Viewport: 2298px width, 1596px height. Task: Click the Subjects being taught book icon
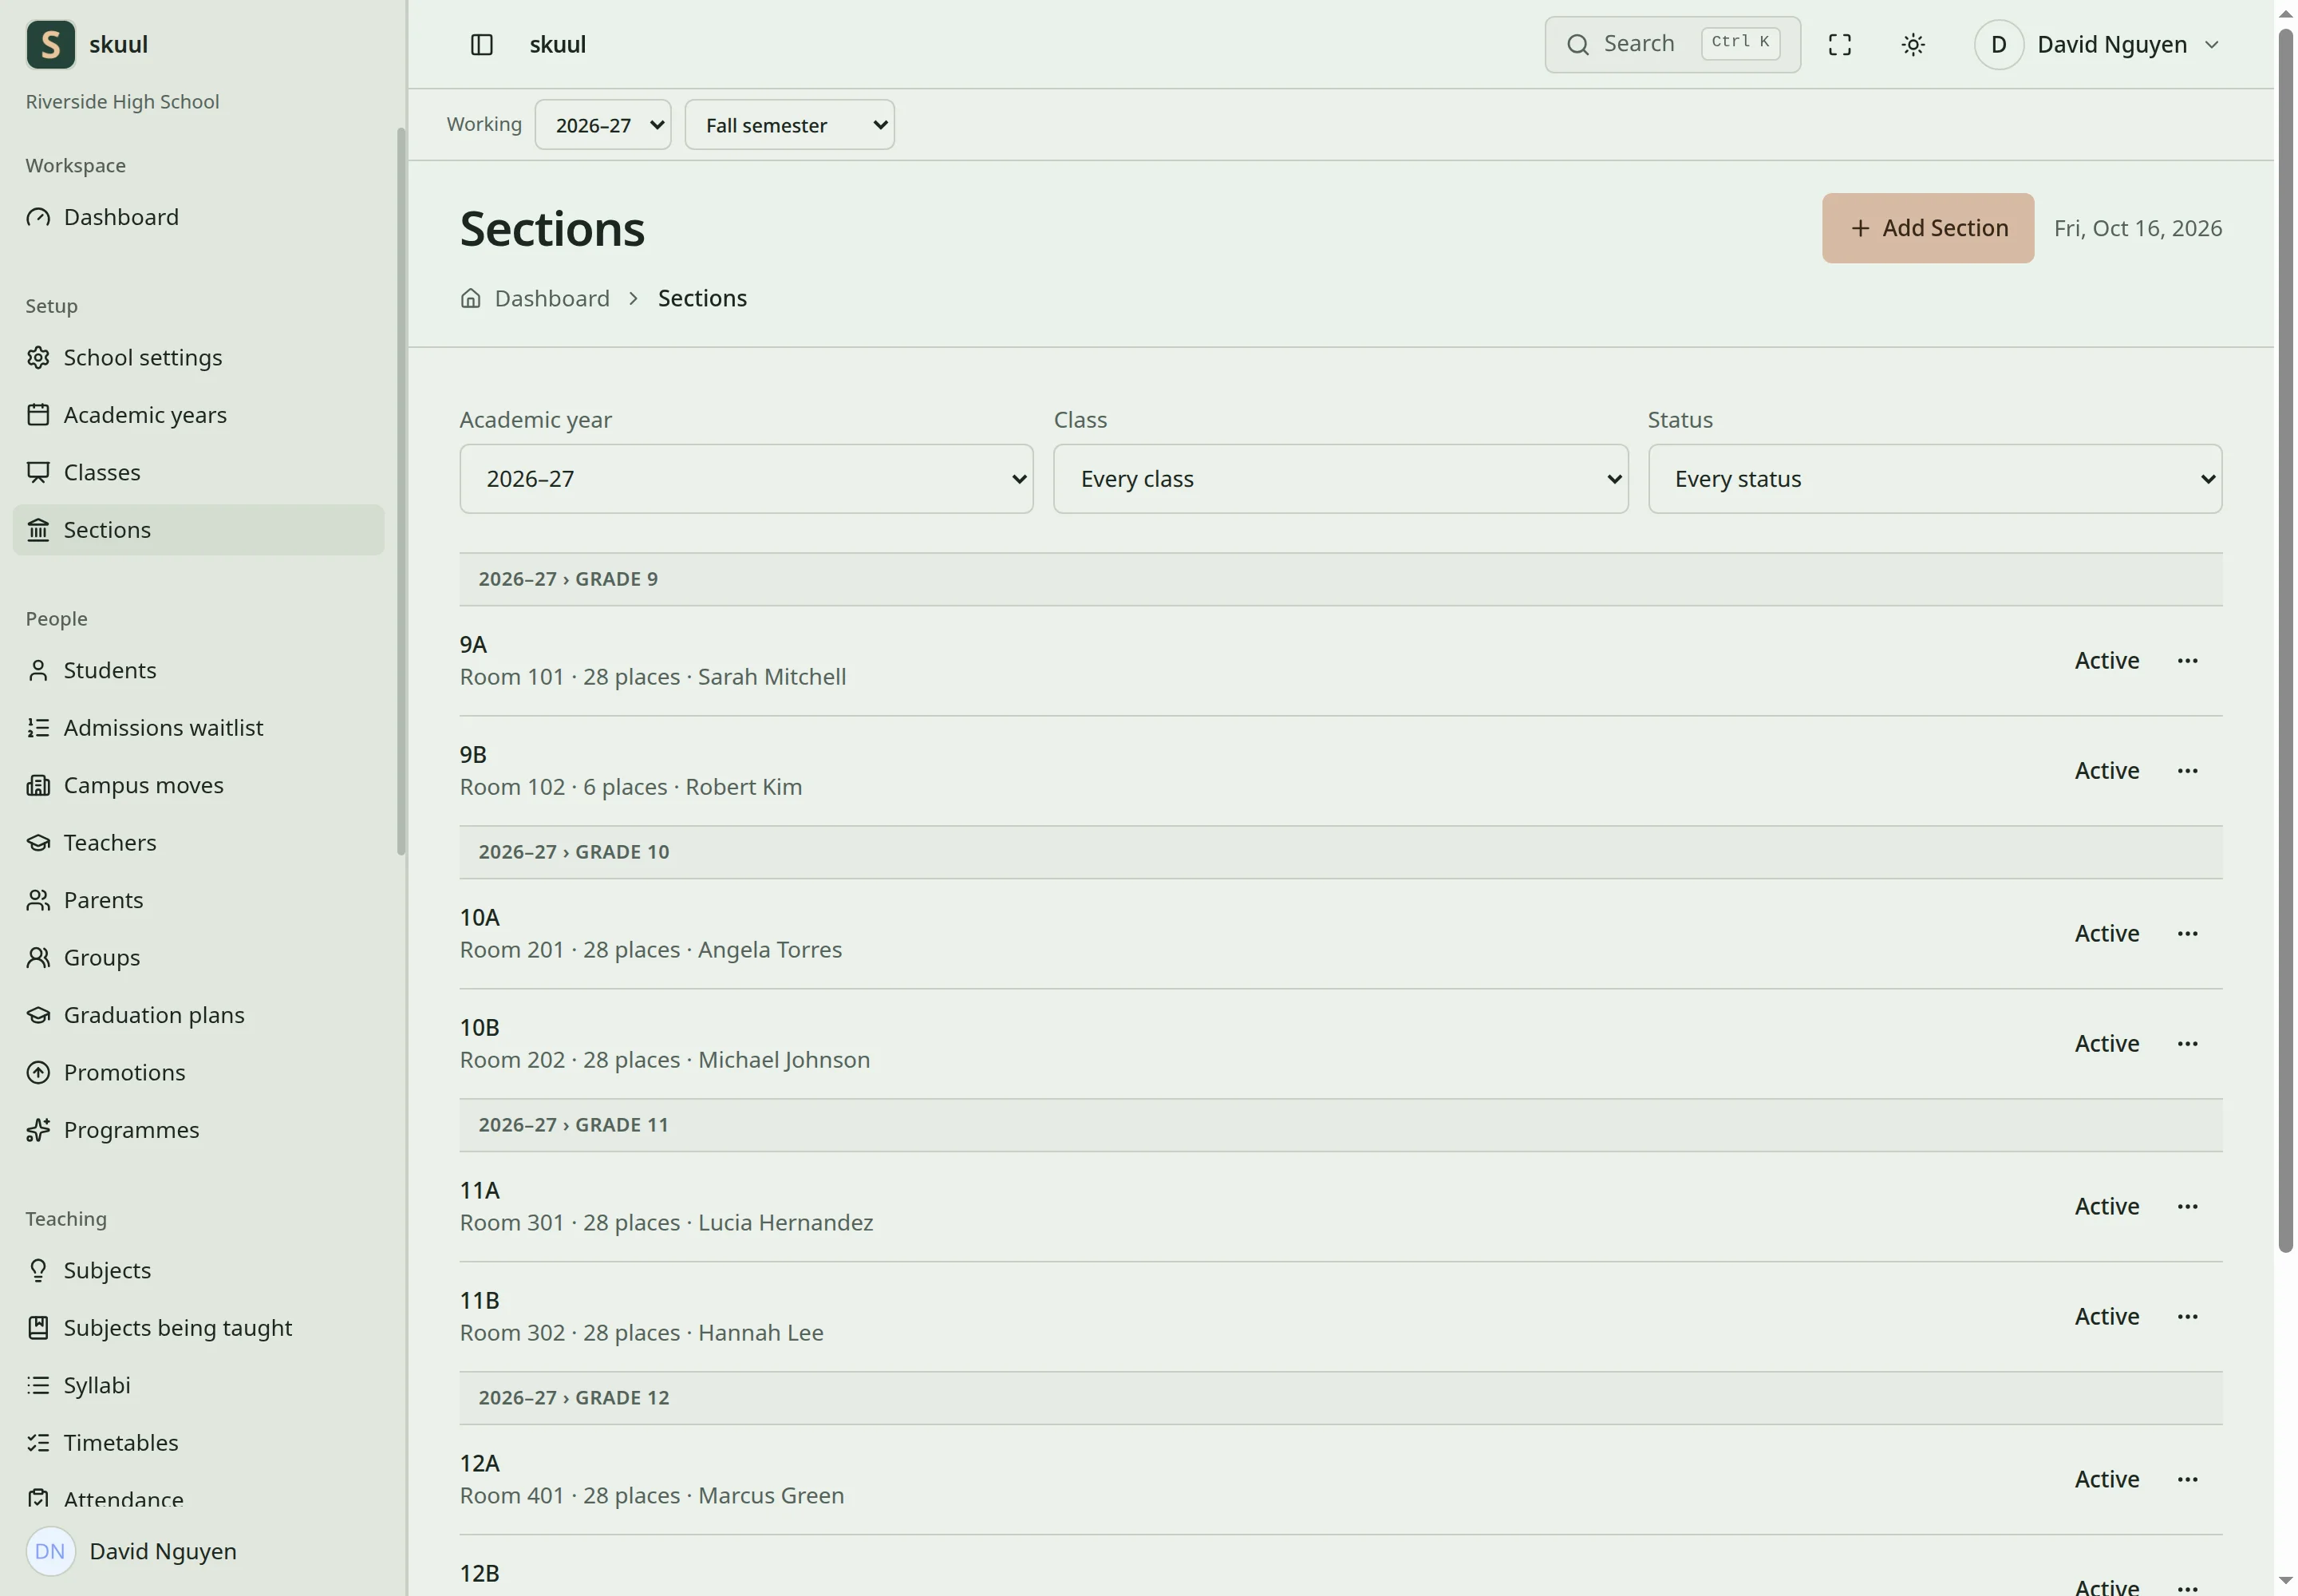(x=38, y=1327)
